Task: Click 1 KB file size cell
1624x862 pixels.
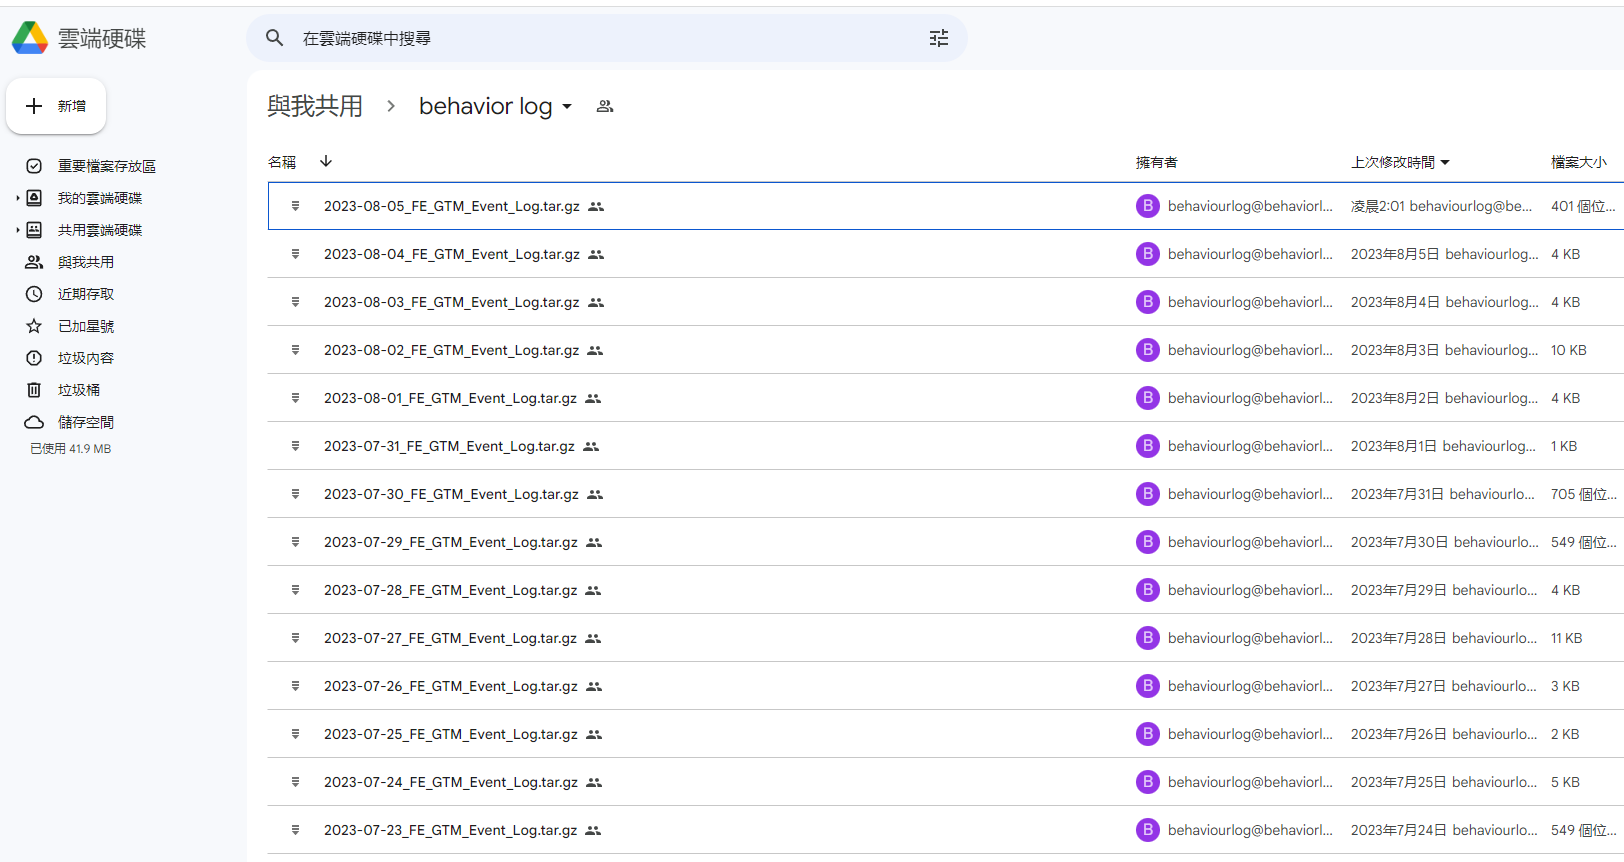Action: pyautogui.click(x=1564, y=446)
